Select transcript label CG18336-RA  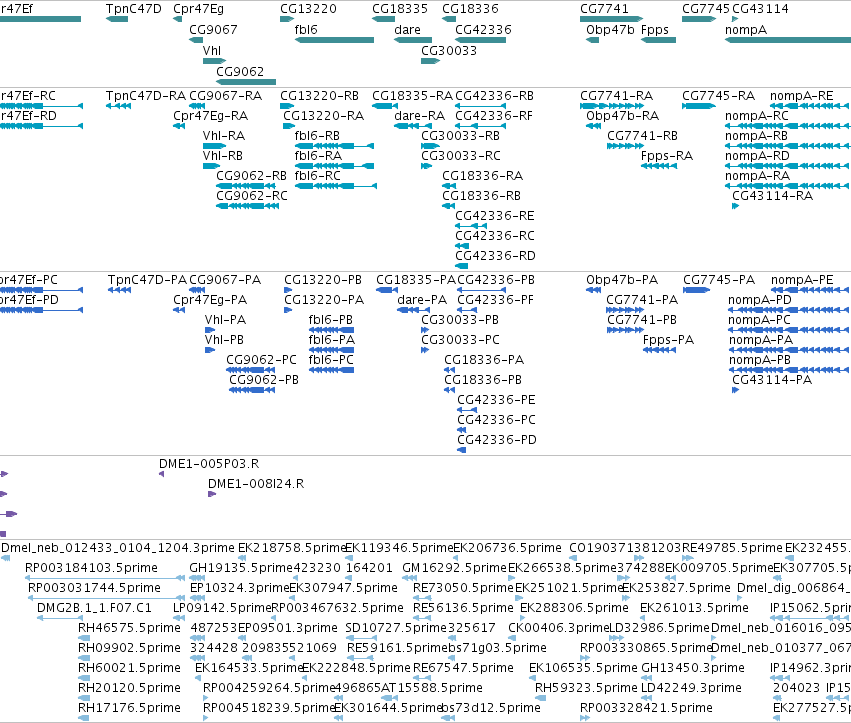[x=482, y=176]
